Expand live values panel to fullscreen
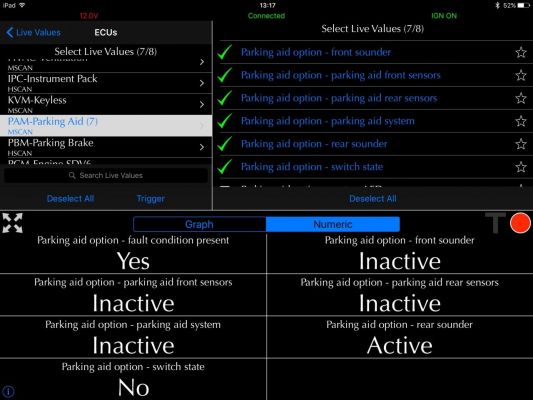533x400 pixels. point(12,223)
